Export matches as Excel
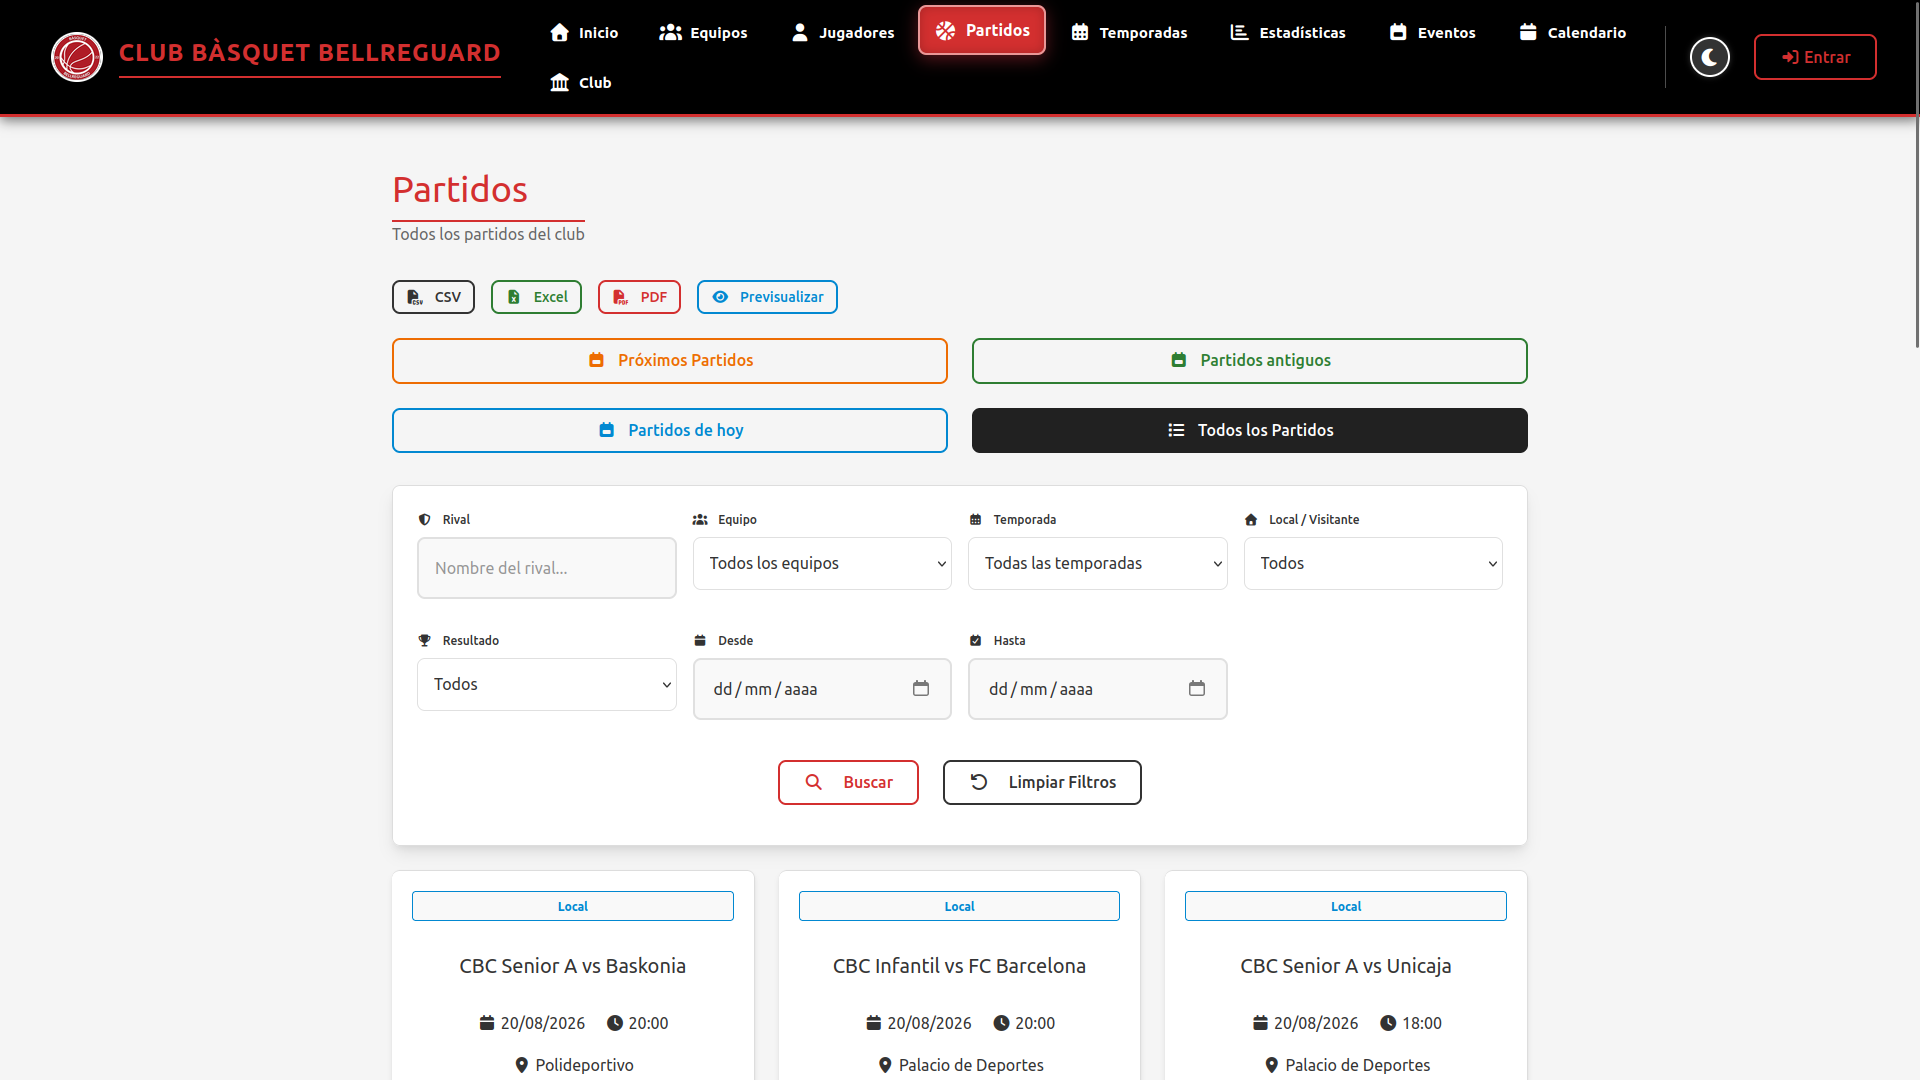The height and width of the screenshot is (1080, 1920). (x=536, y=297)
